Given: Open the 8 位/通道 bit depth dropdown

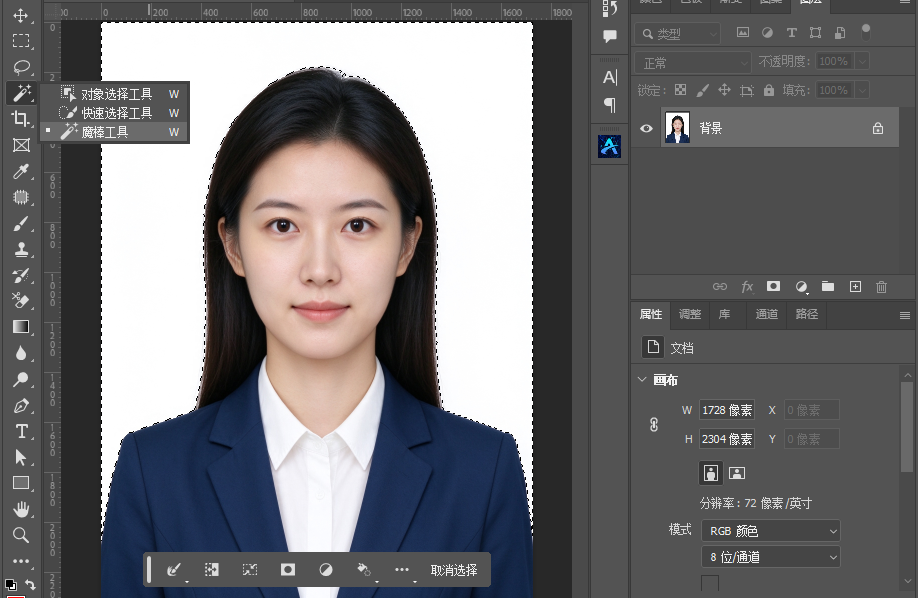Looking at the screenshot, I should click(771, 557).
